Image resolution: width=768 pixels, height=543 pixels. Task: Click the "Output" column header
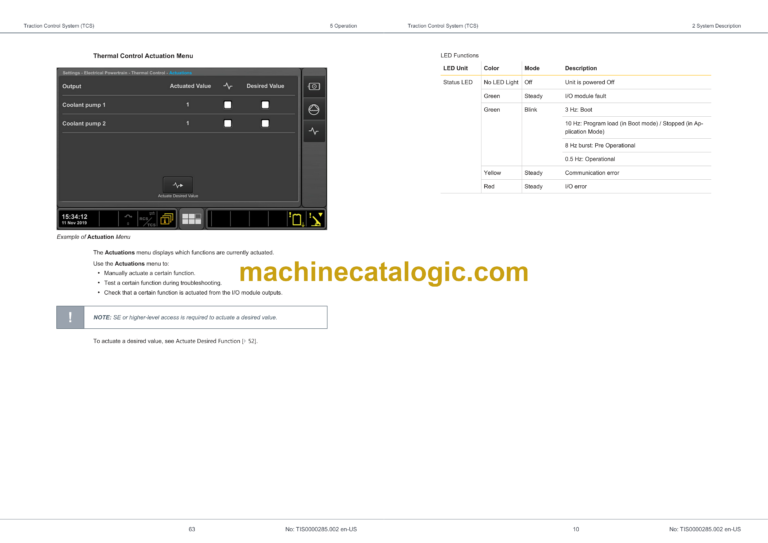[x=72, y=86]
